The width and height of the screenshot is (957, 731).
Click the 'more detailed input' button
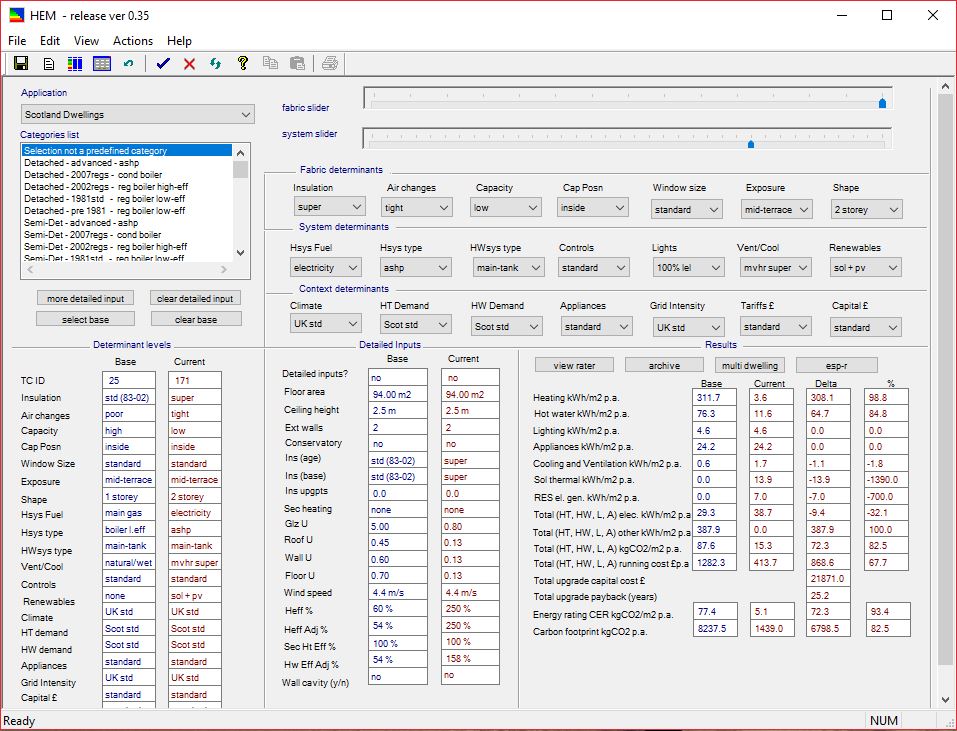click(x=85, y=298)
